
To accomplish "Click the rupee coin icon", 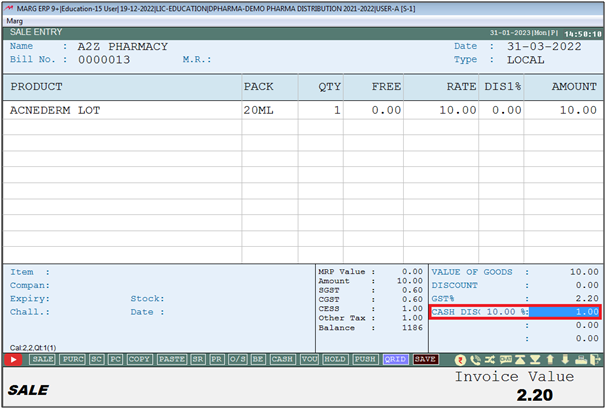I will 461,358.
